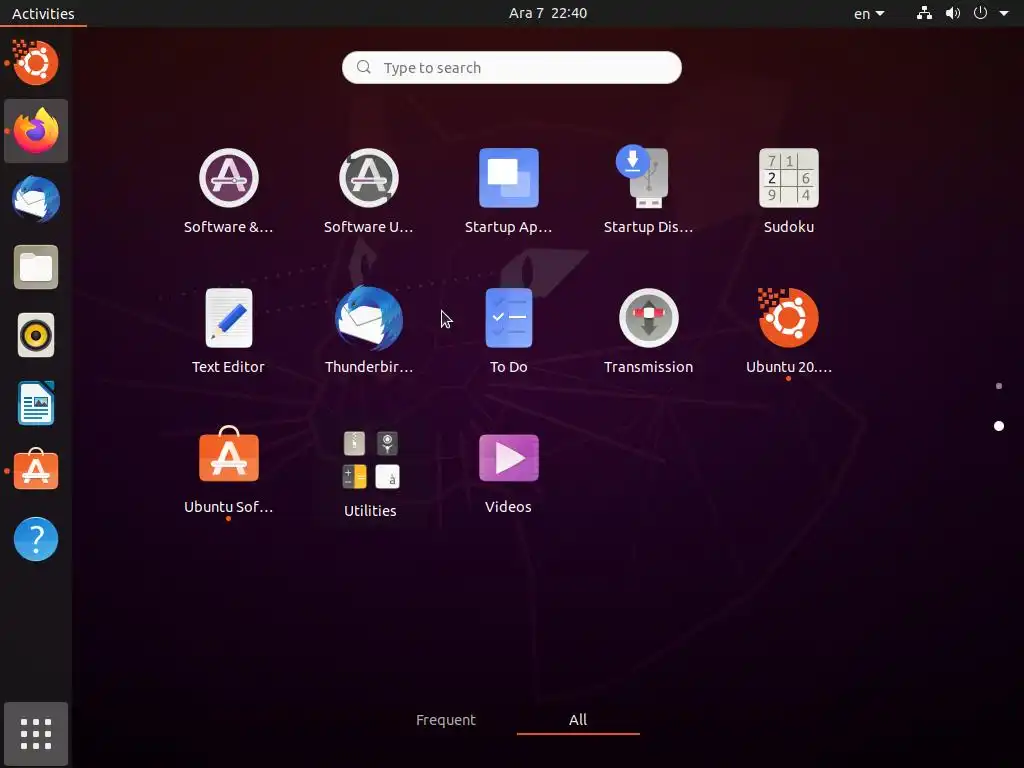Image resolution: width=1024 pixels, height=768 pixels.
Task: Select the All apps tab
Action: [578, 720]
